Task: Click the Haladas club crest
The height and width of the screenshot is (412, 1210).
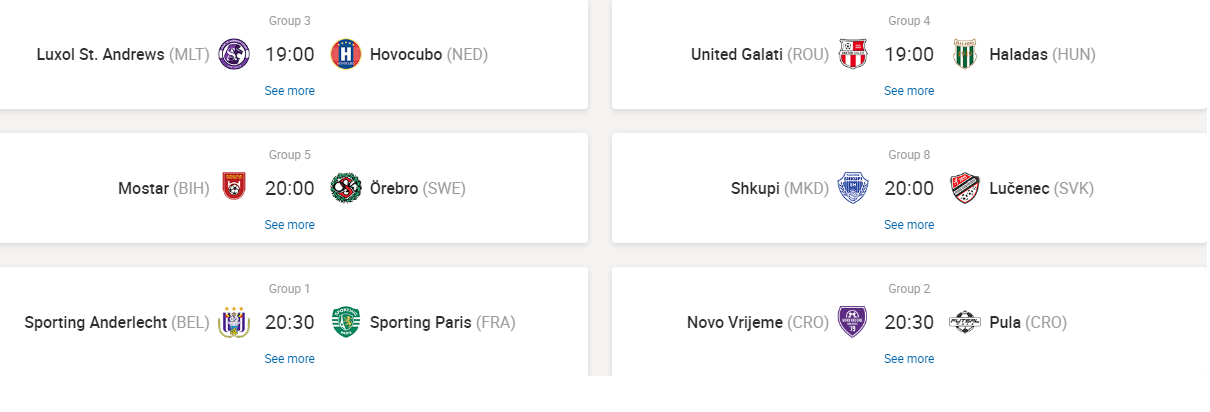Action: click(965, 54)
